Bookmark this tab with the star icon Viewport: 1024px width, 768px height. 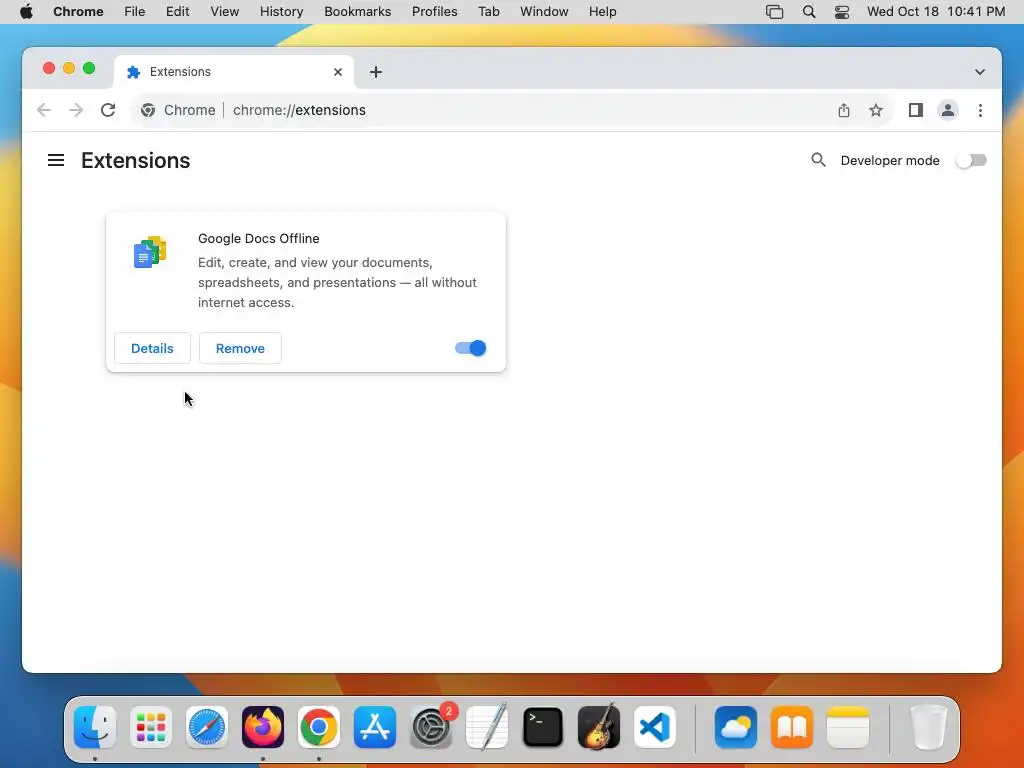pyautogui.click(x=876, y=110)
